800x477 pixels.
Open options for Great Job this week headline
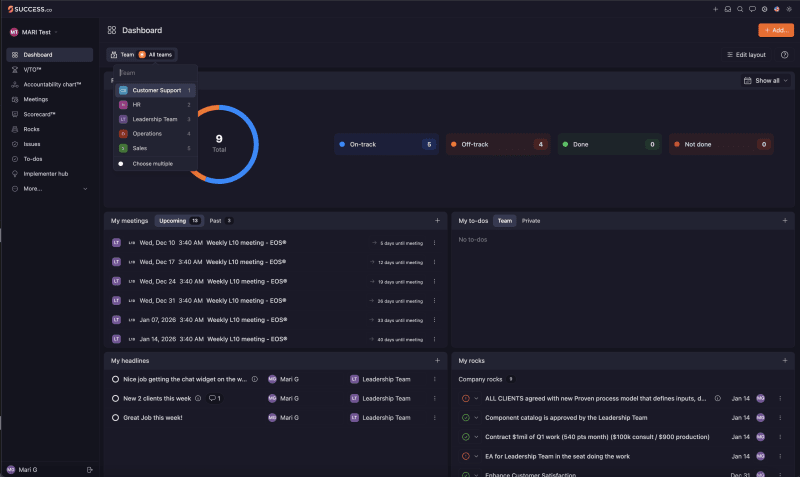434,417
